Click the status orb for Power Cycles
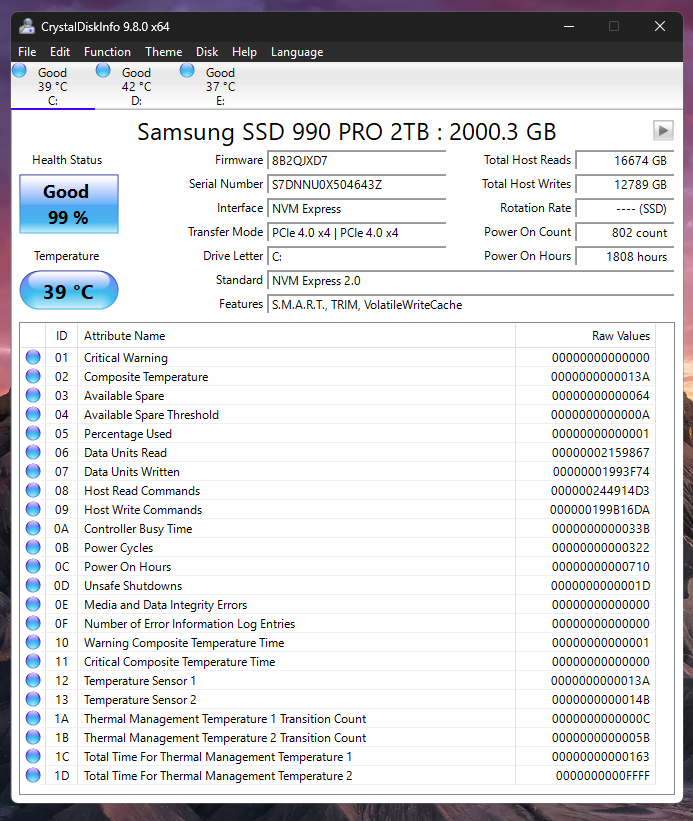 [33, 547]
